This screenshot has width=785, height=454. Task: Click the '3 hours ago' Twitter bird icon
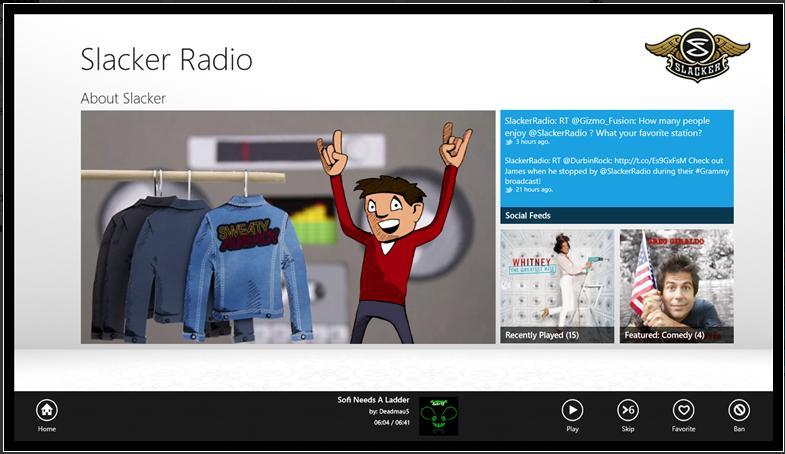click(x=509, y=142)
